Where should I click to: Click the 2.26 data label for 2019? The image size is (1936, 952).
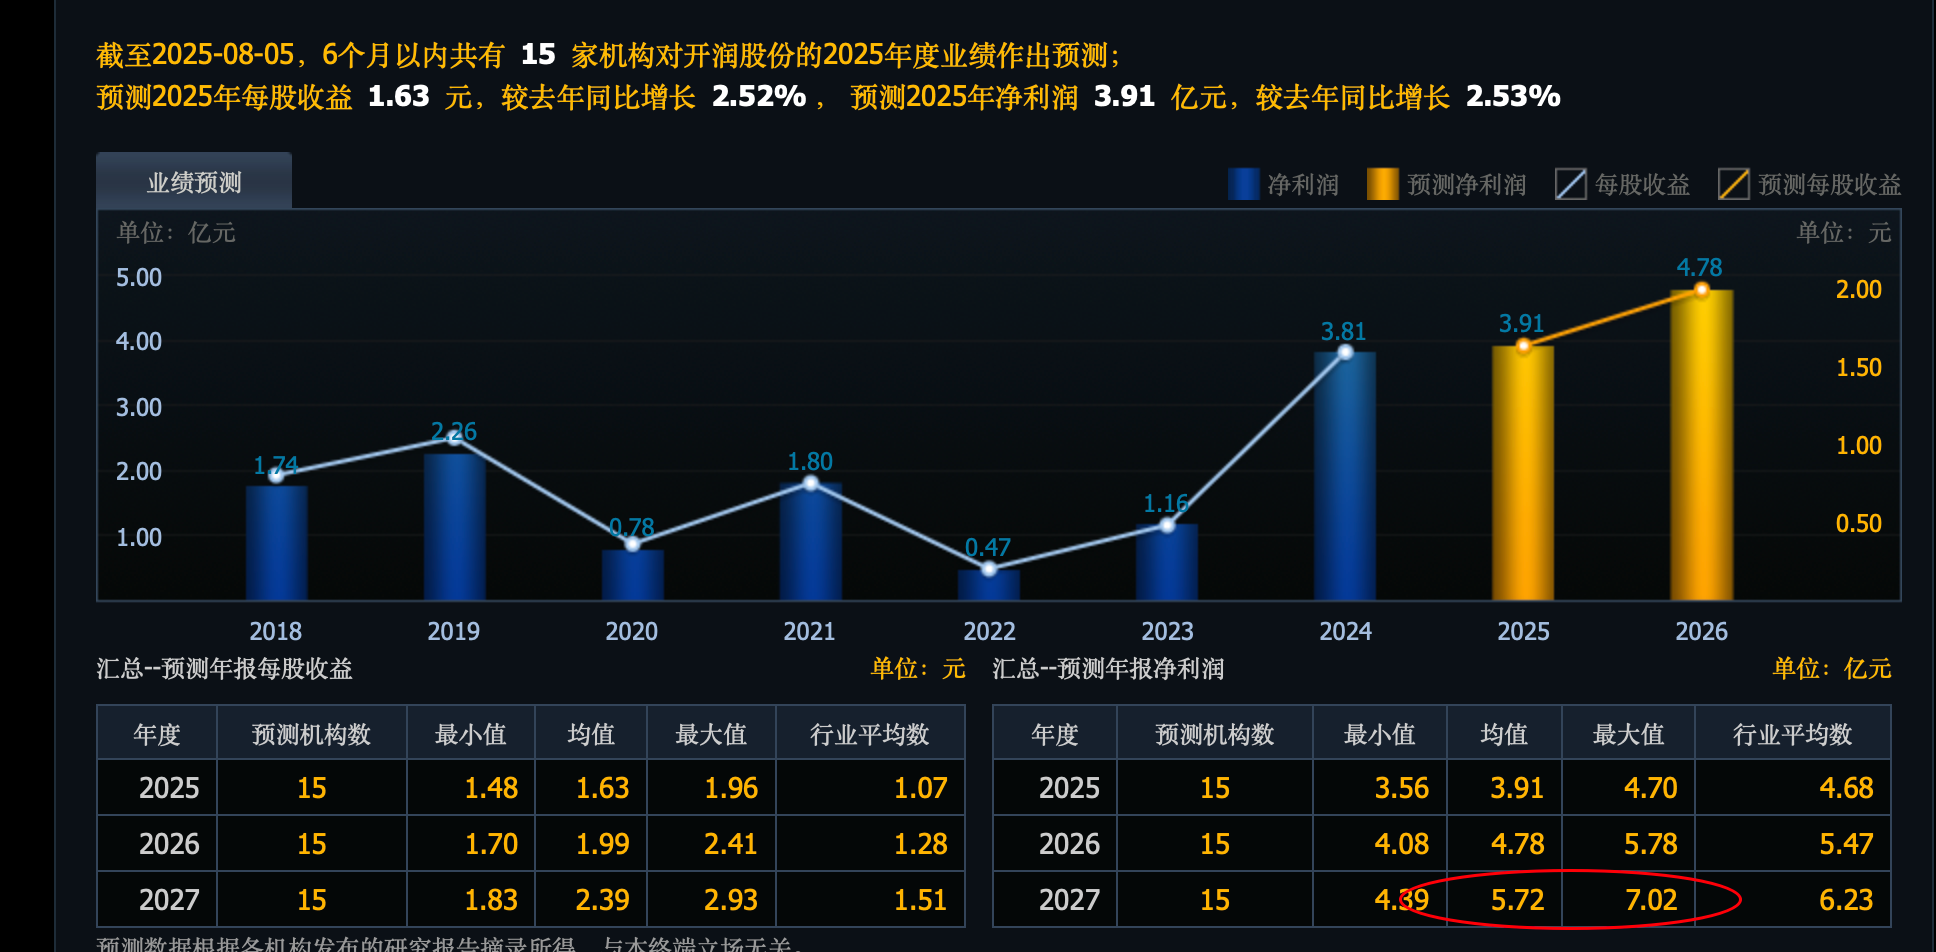[x=454, y=431]
